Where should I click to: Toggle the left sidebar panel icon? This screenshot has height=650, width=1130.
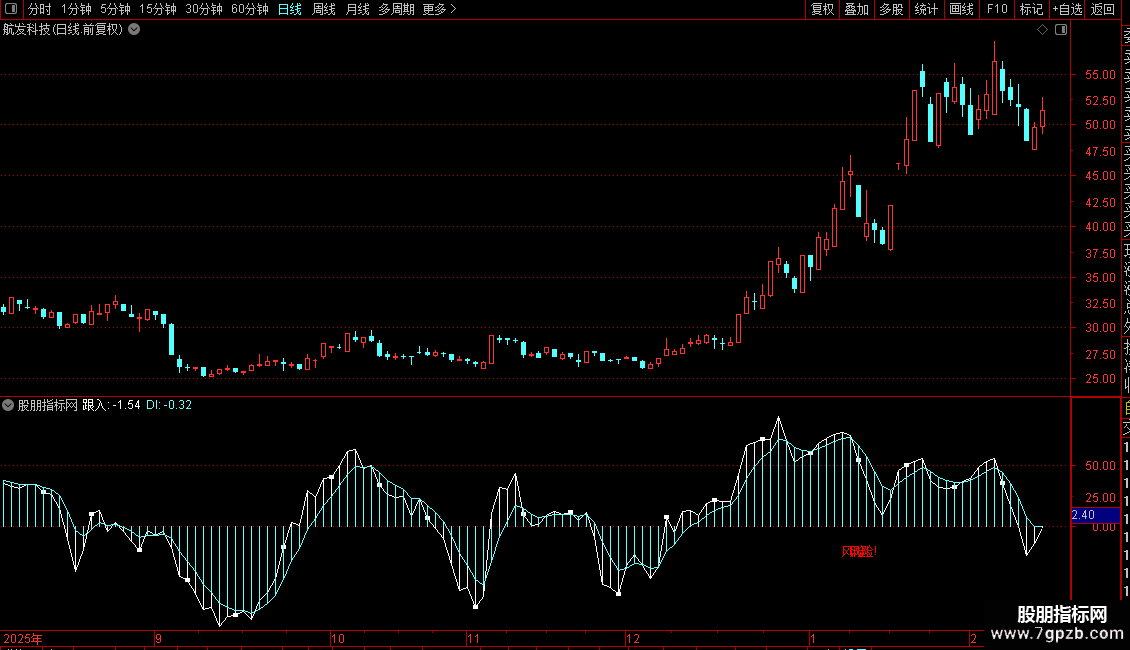point(11,9)
